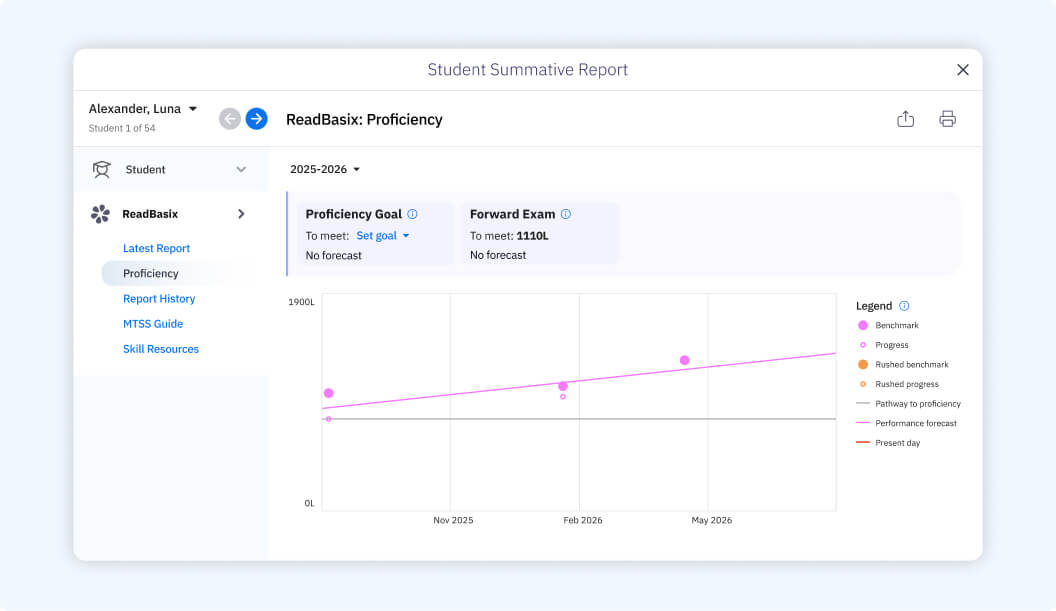Click small progress point near Feb 2026
Viewport: 1056px width, 611px height.
pyautogui.click(x=563, y=397)
